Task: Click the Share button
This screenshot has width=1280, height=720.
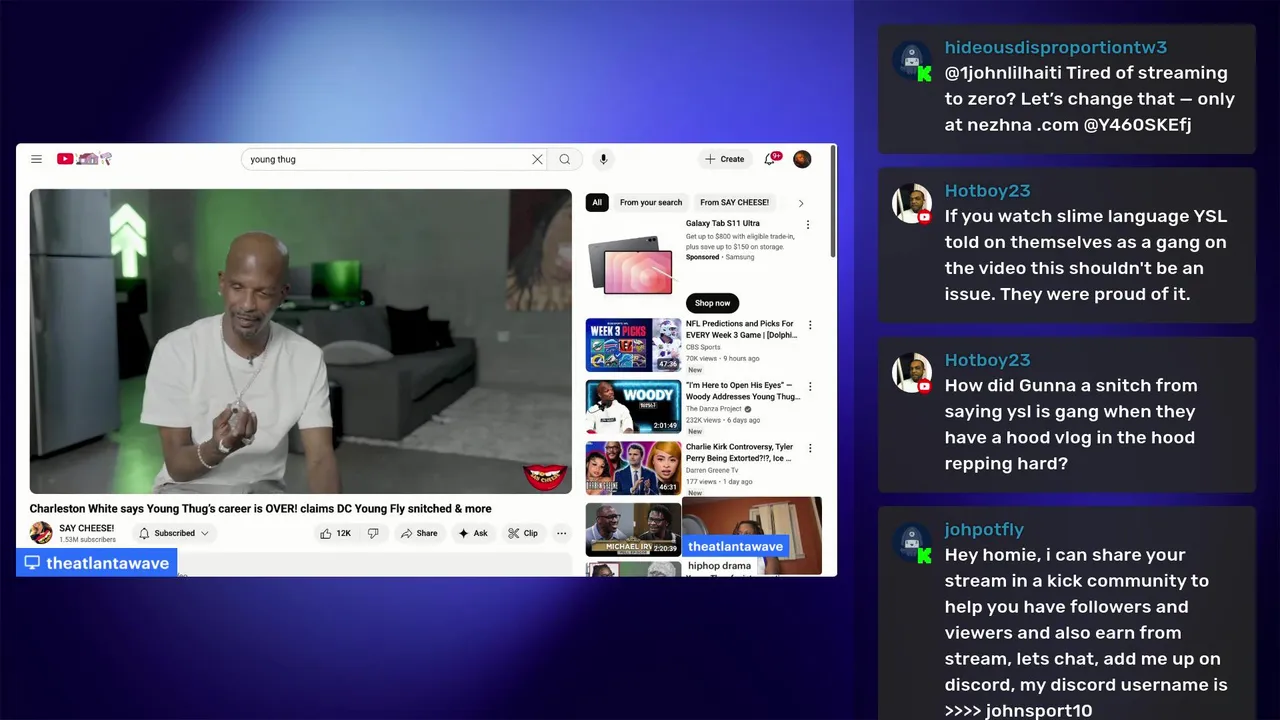Action: [x=419, y=533]
